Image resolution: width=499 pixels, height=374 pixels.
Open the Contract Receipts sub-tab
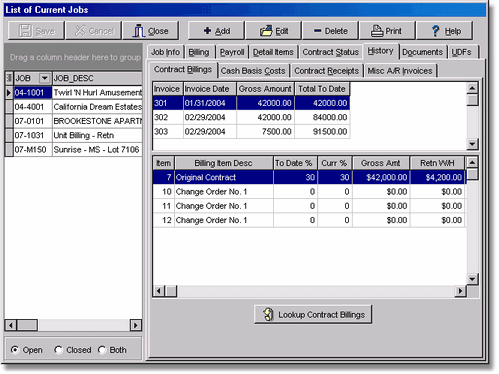pos(327,71)
